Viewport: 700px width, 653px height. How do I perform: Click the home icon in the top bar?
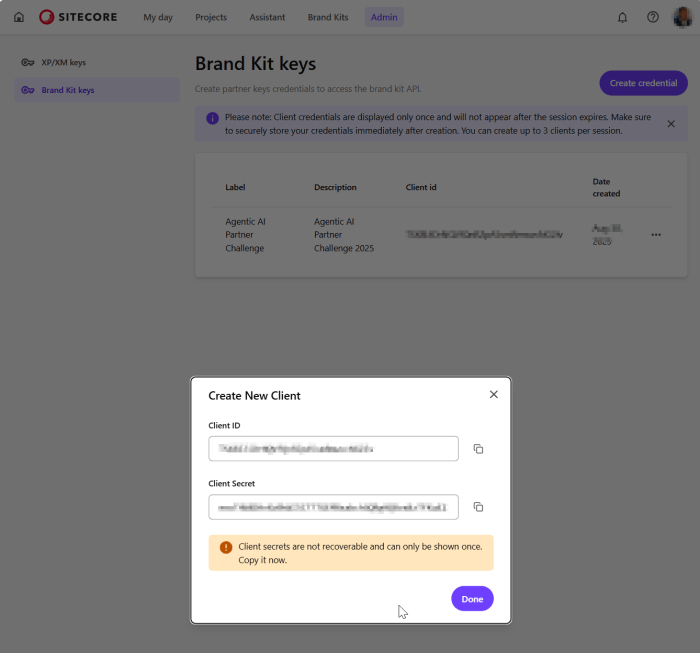[18, 17]
